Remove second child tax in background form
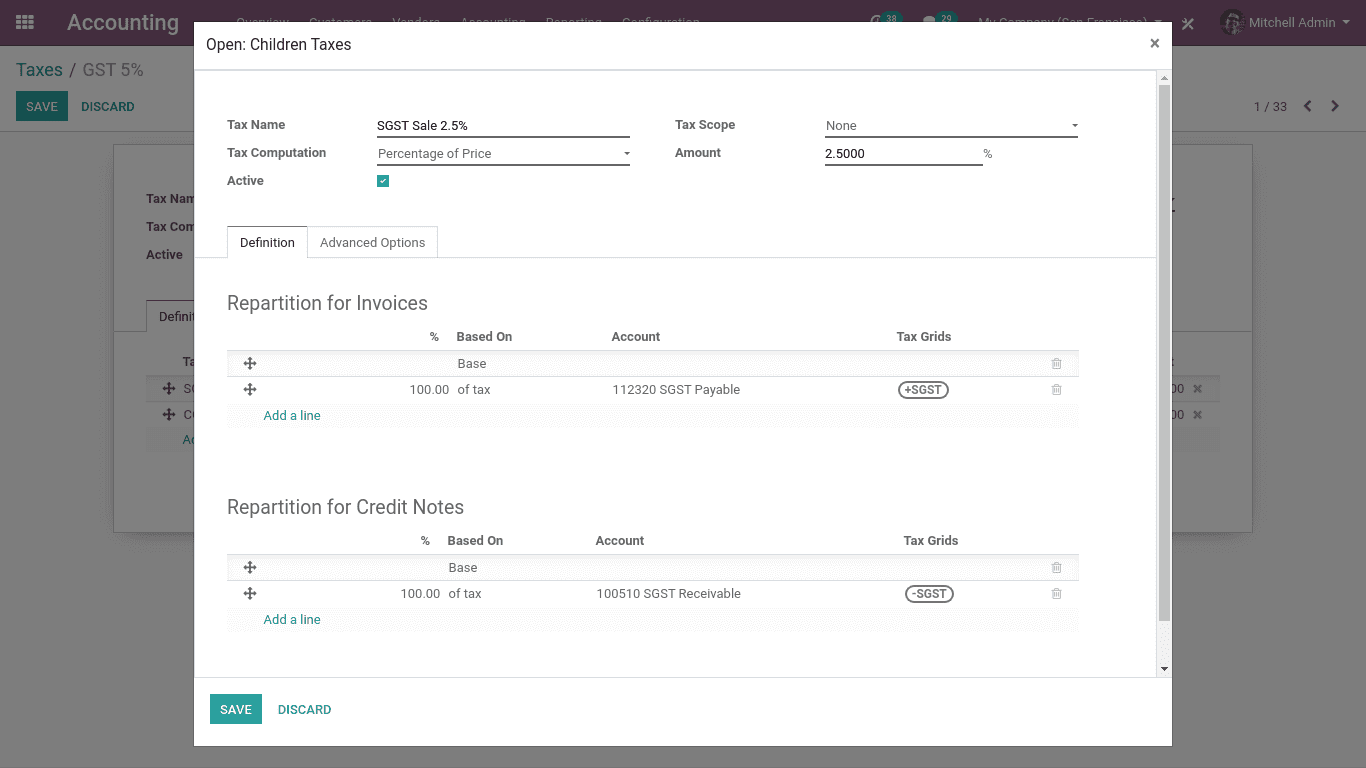The height and width of the screenshot is (768, 1366). 1197,414
